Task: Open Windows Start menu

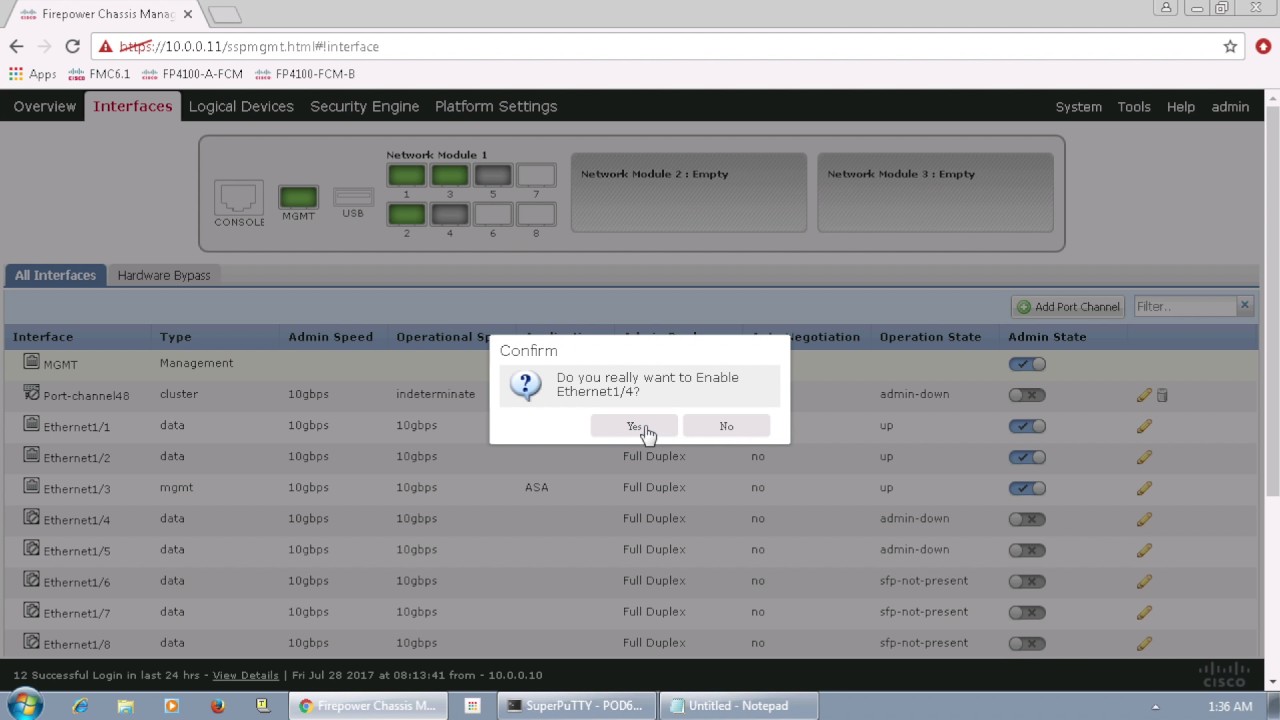Action: click(24, 705)
